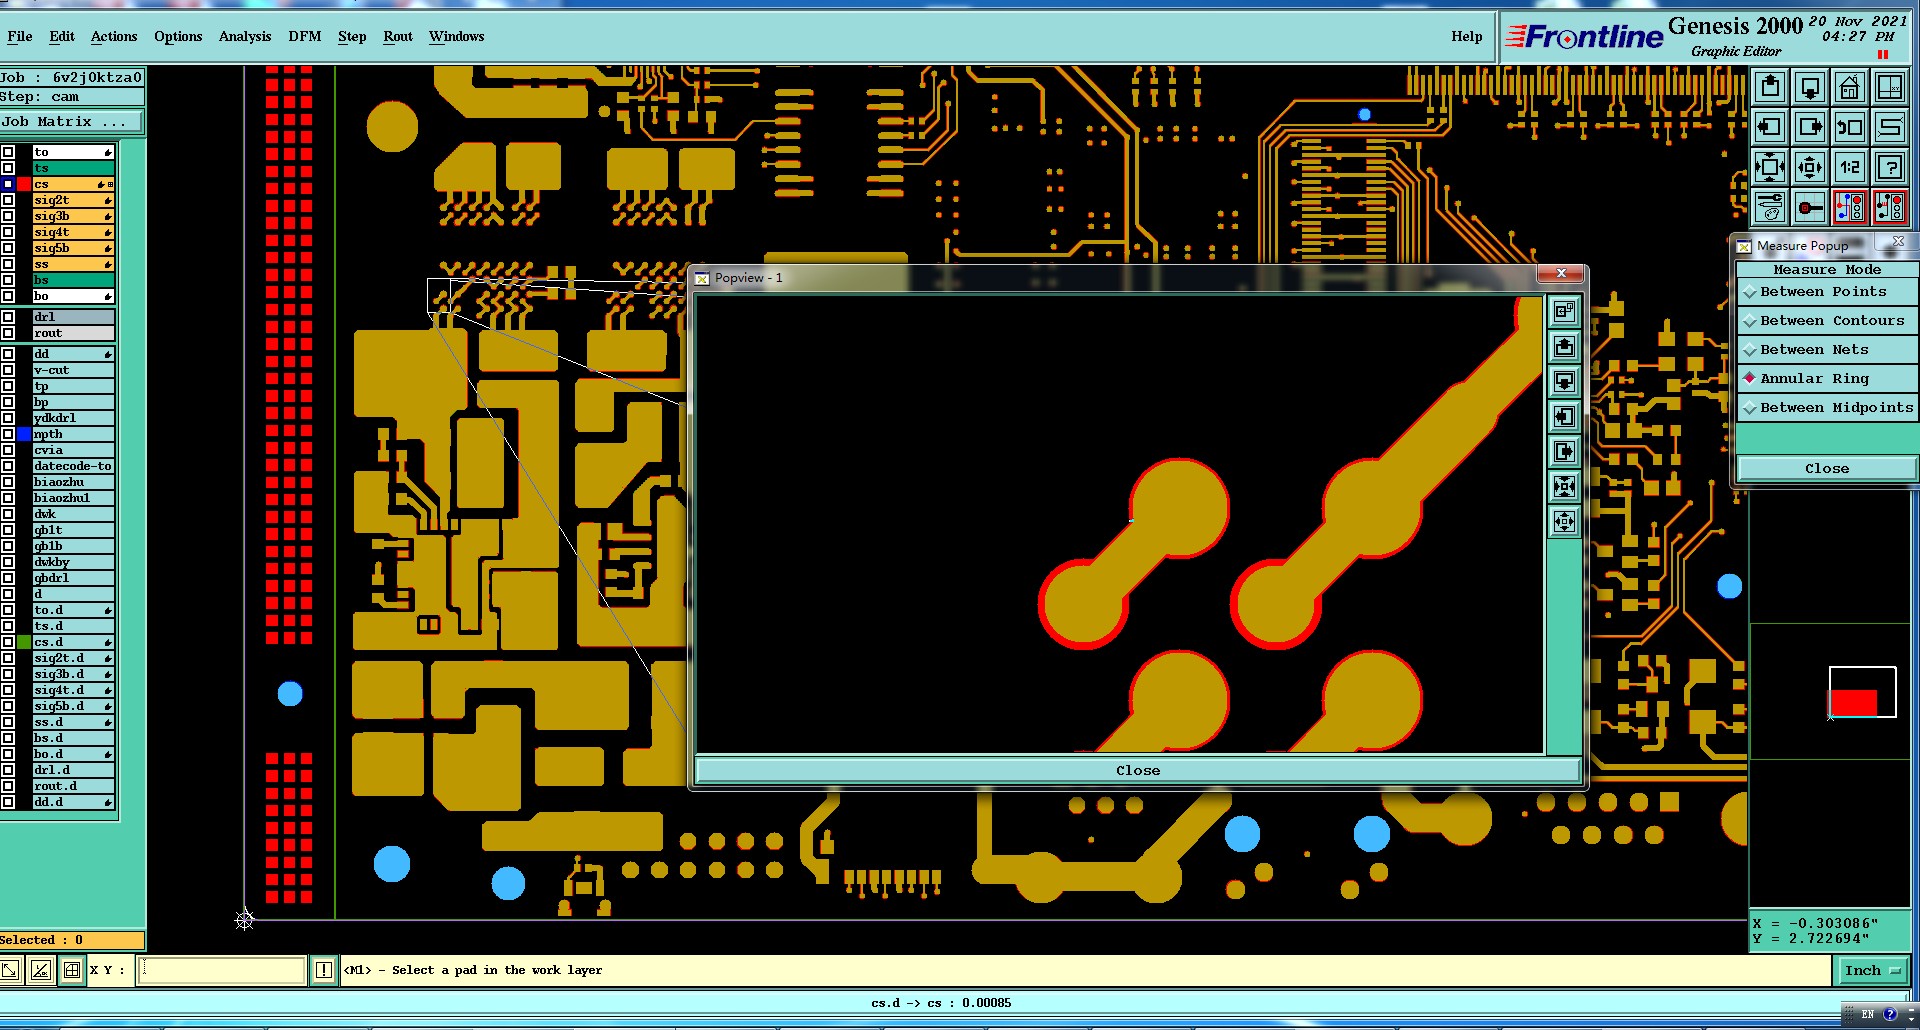Tick the checkbox for layer 'rout'

pos(8,333)
